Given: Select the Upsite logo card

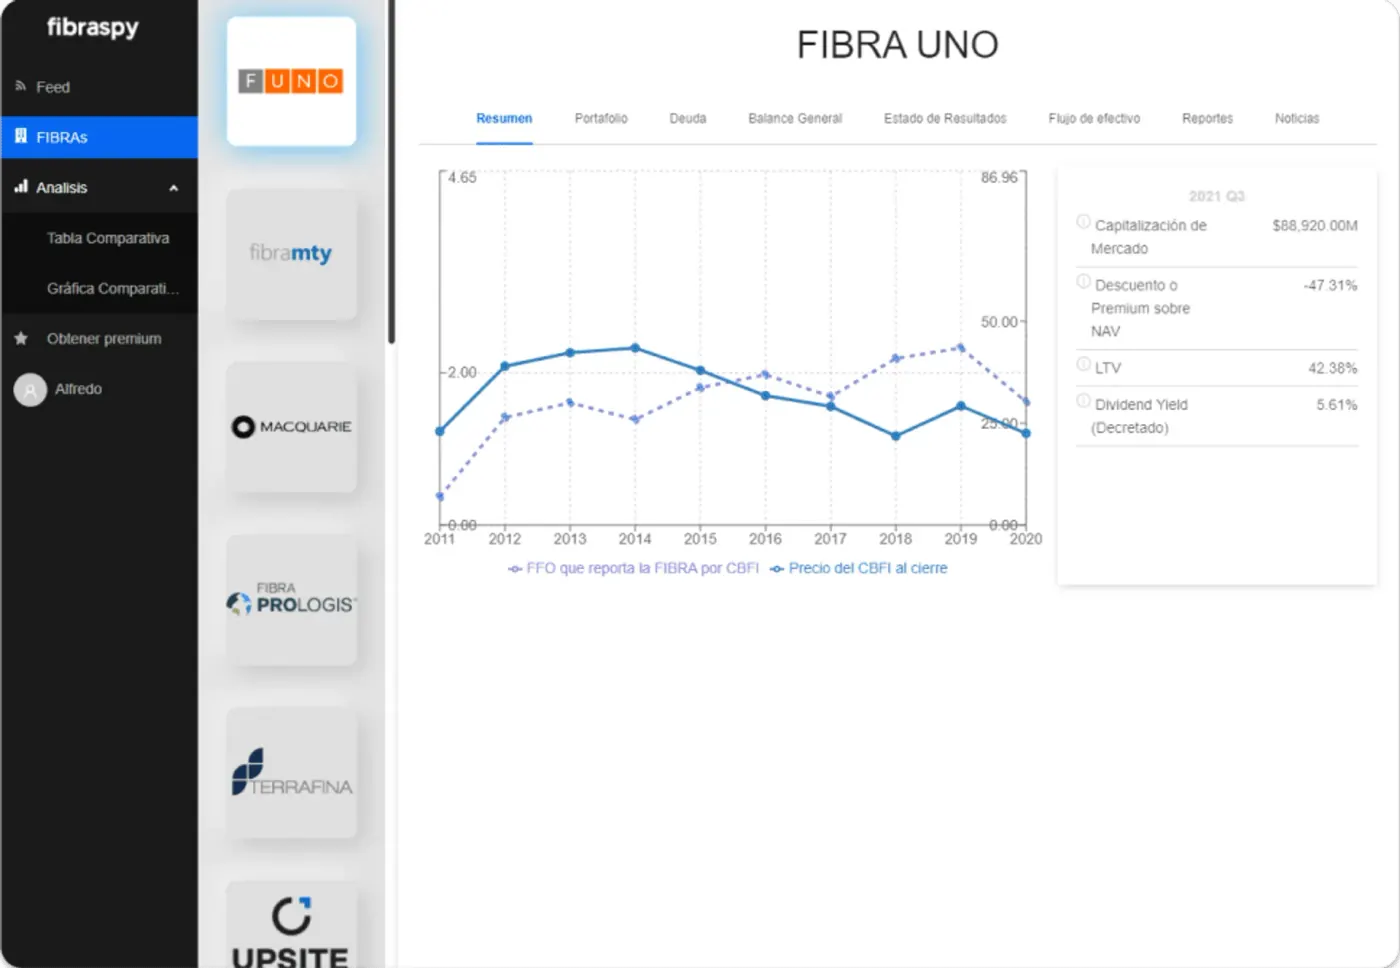Looking at the screenshot, I should coord(291,925).
